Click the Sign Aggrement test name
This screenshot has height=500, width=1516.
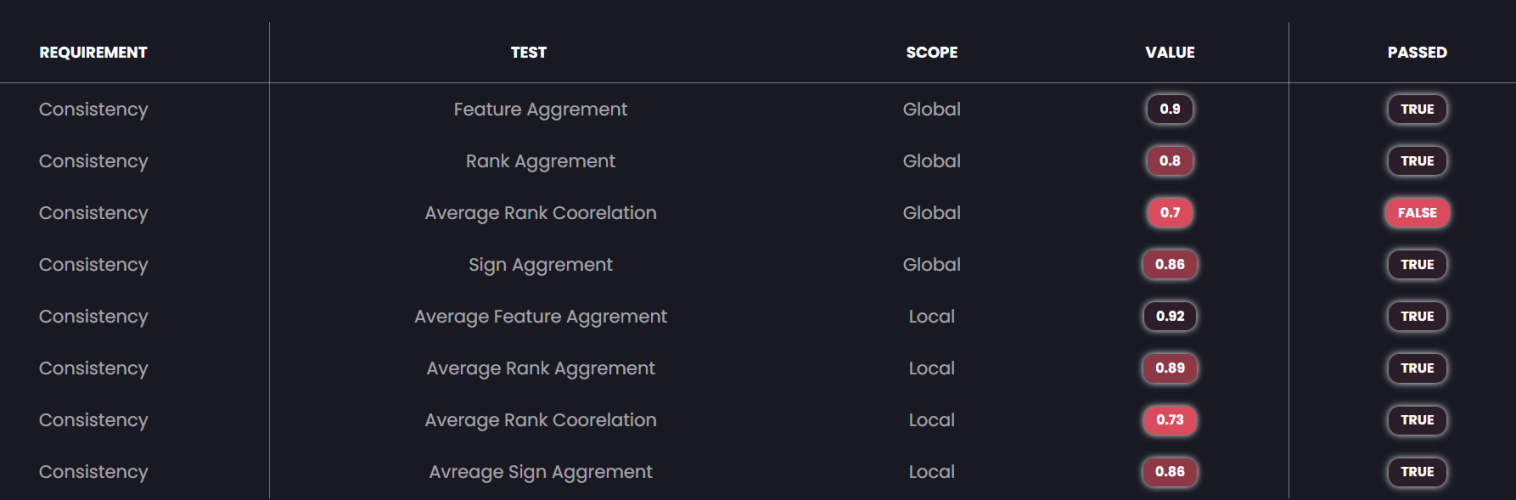[x=541, y=265]
